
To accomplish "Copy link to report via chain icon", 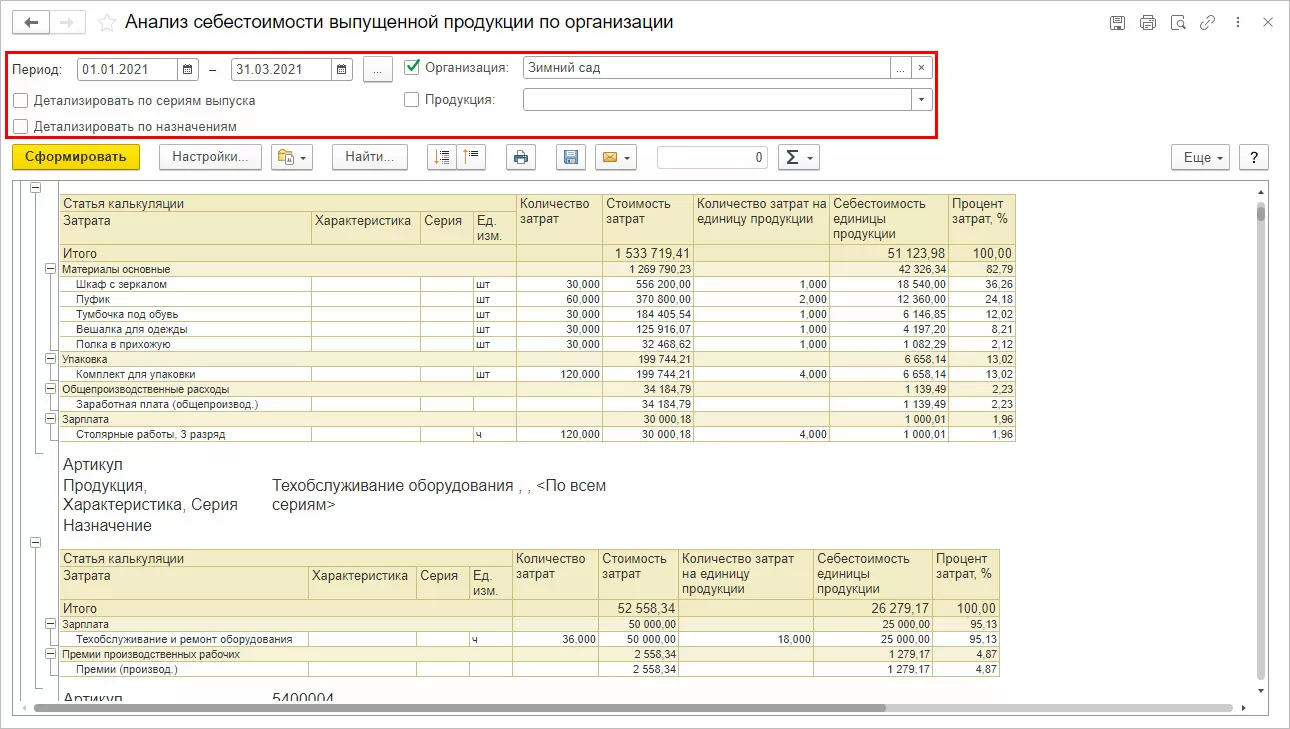I will click(x=1208, y=22).
